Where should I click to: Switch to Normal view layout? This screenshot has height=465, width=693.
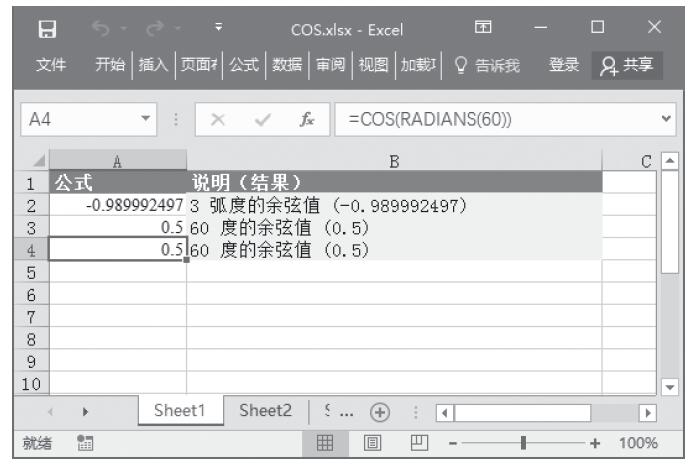325,442
